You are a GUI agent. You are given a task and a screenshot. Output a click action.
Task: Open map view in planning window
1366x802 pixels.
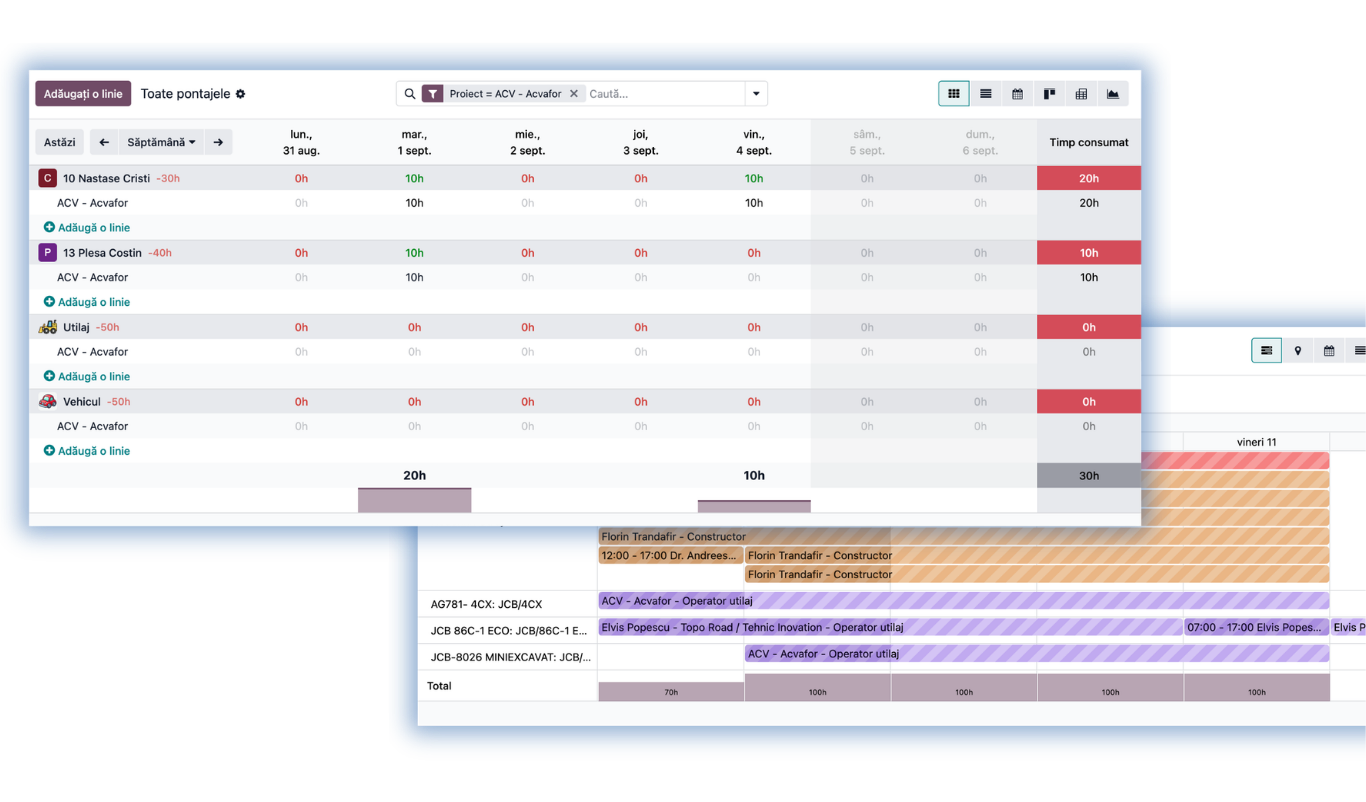click(x=1298, y=351)
